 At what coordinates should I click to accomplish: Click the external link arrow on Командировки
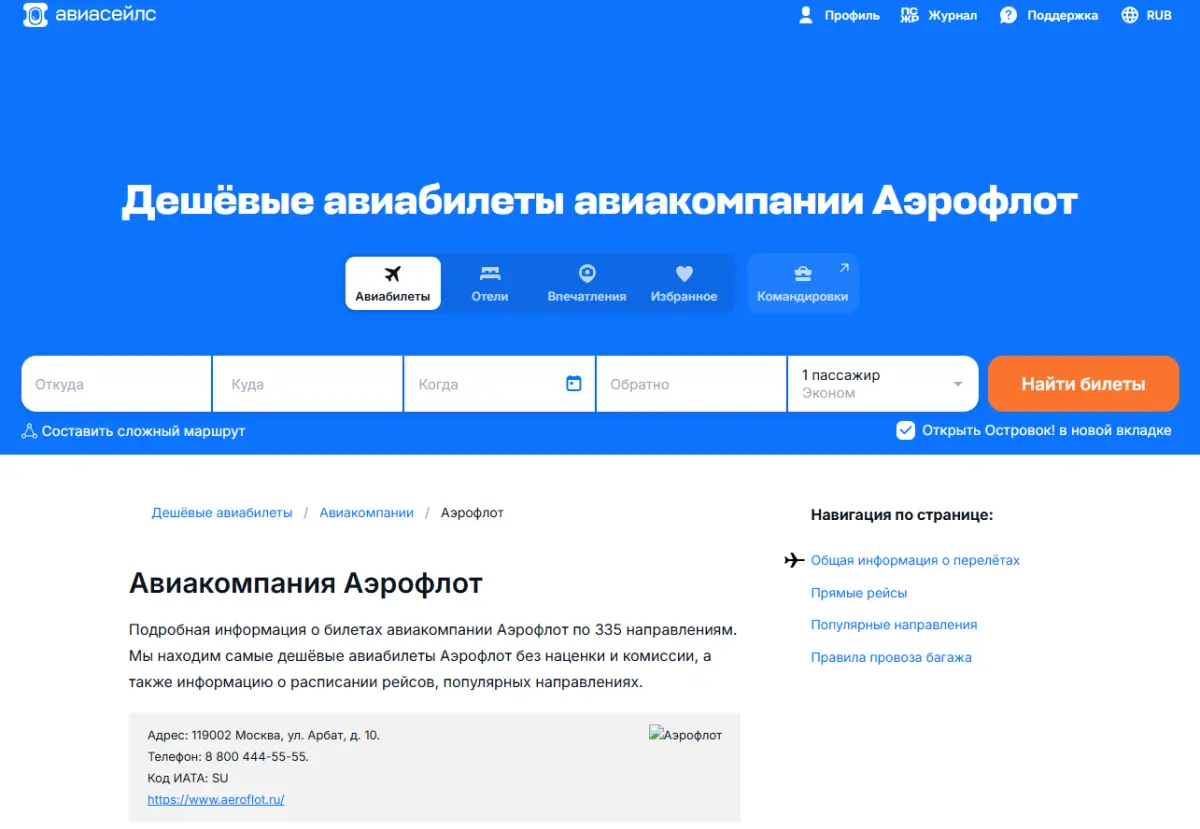[x=844, y=267]
